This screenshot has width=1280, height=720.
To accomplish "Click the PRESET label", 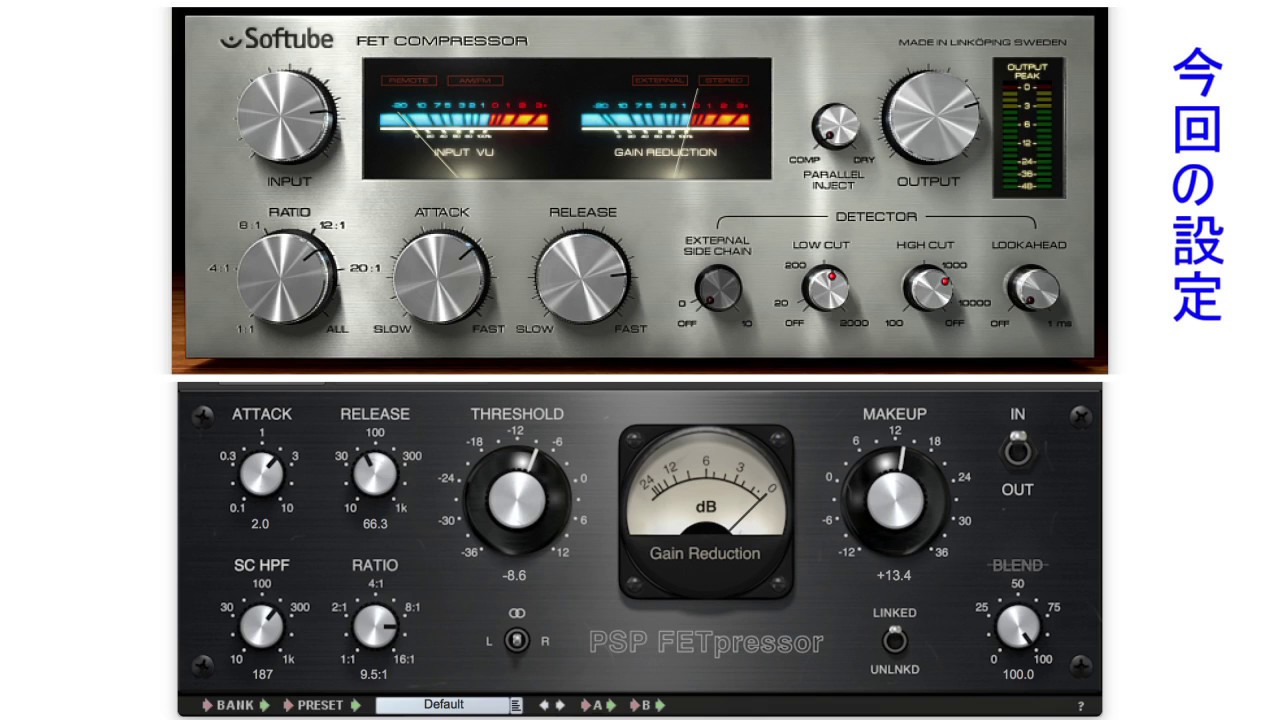I will [x=321, y=705].
